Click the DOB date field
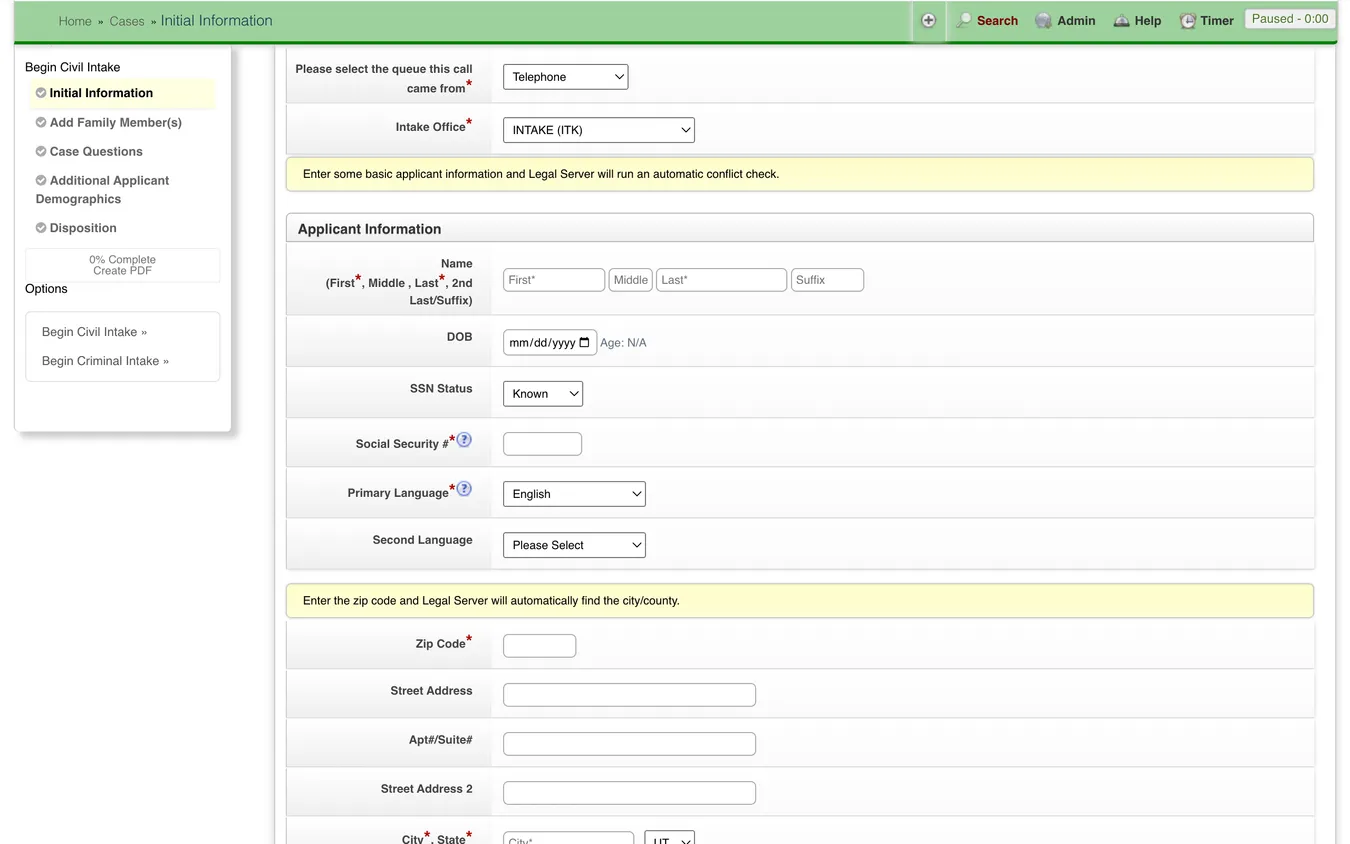This screenshot has height=844, width=1350. 550,342
